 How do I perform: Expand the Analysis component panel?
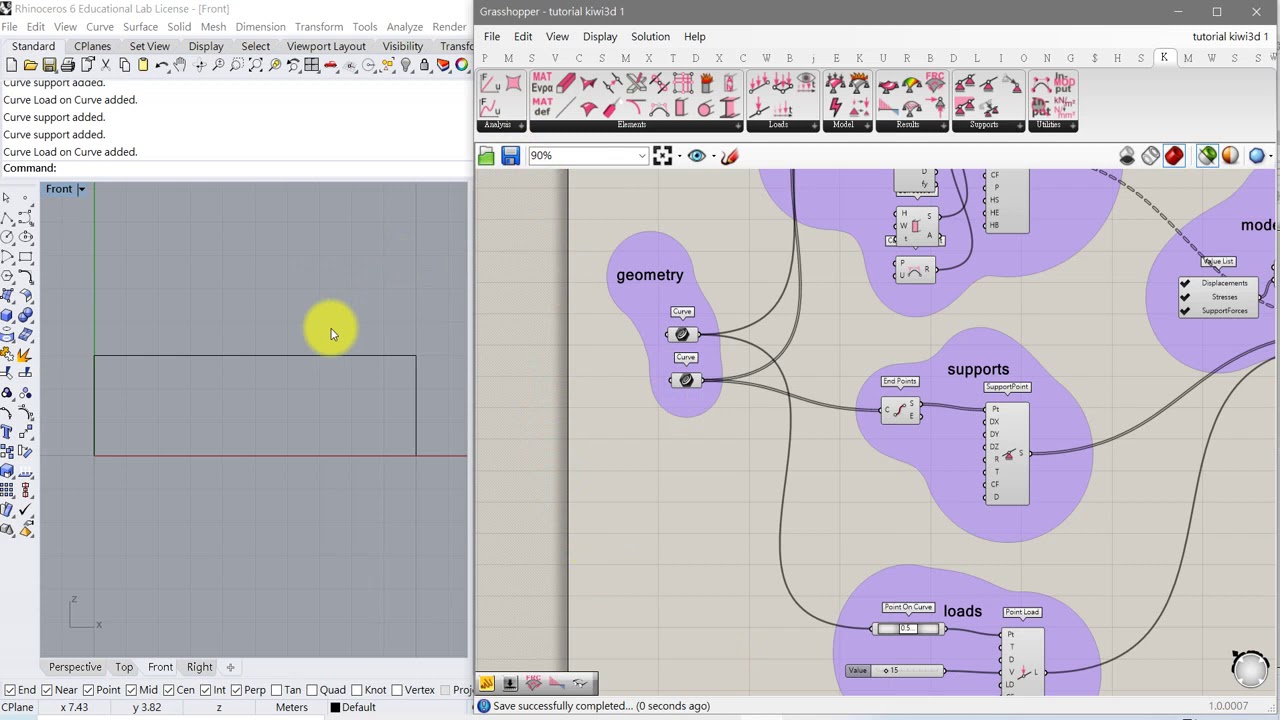521,126
